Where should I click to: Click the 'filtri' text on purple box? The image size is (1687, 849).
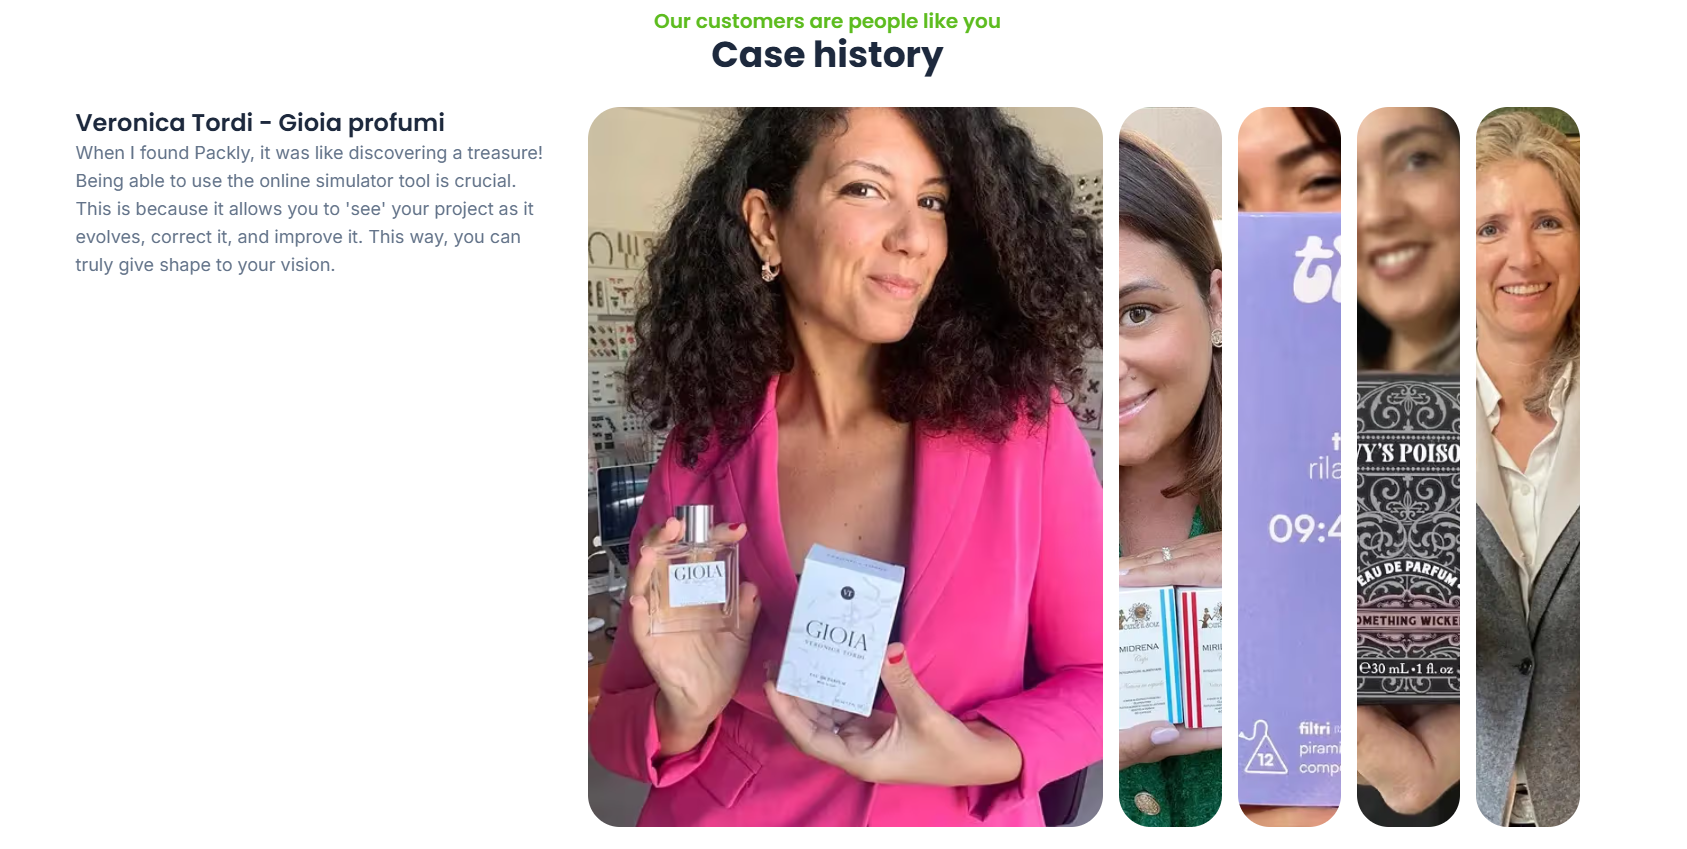1314,728
